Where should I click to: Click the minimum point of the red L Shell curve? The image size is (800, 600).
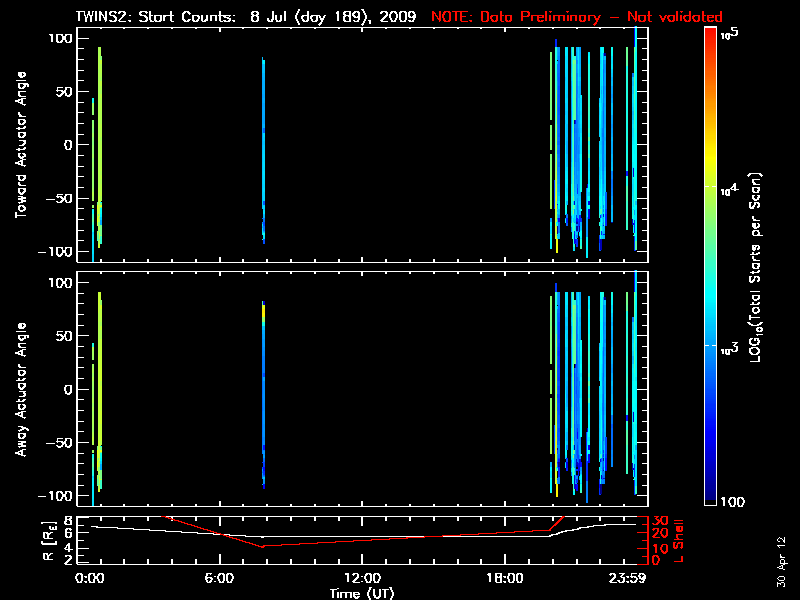click(263, 546)
